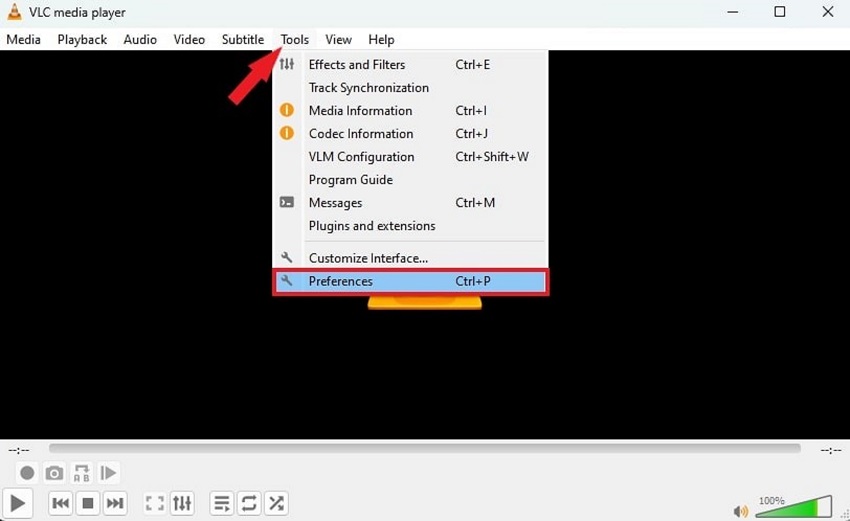Toggle the playlist view icon
The width and height of the screenshot is (850, 521).
[x=222, y=503]
